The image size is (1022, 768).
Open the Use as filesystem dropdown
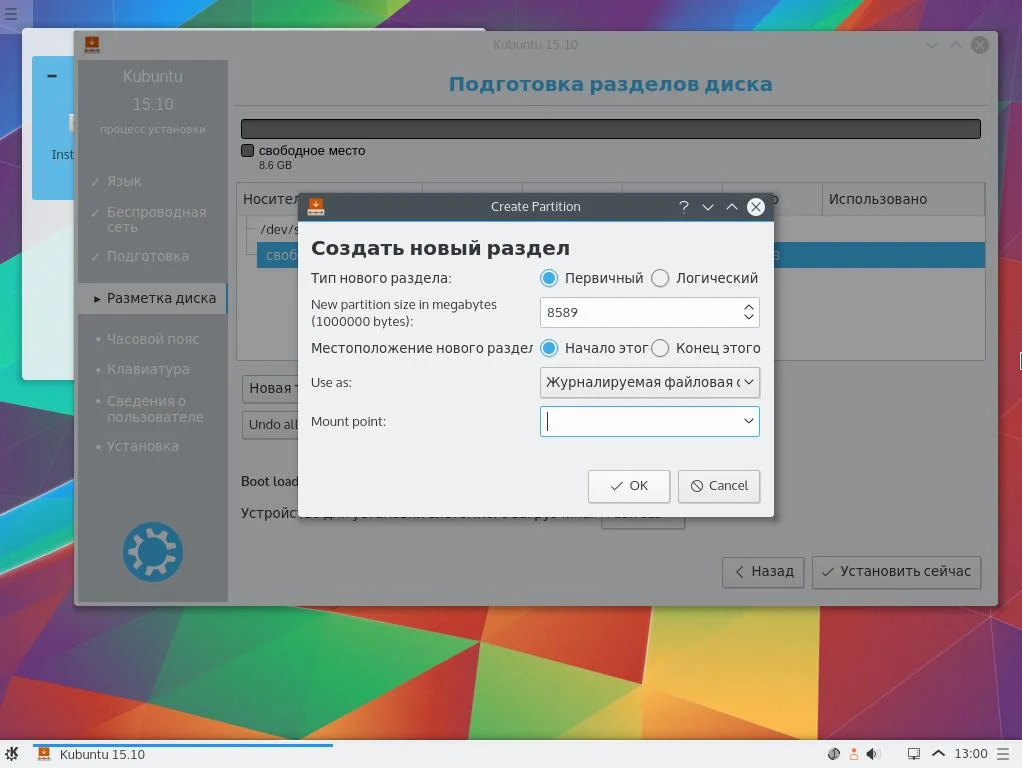pyautogui.click(x=650, y=383)
